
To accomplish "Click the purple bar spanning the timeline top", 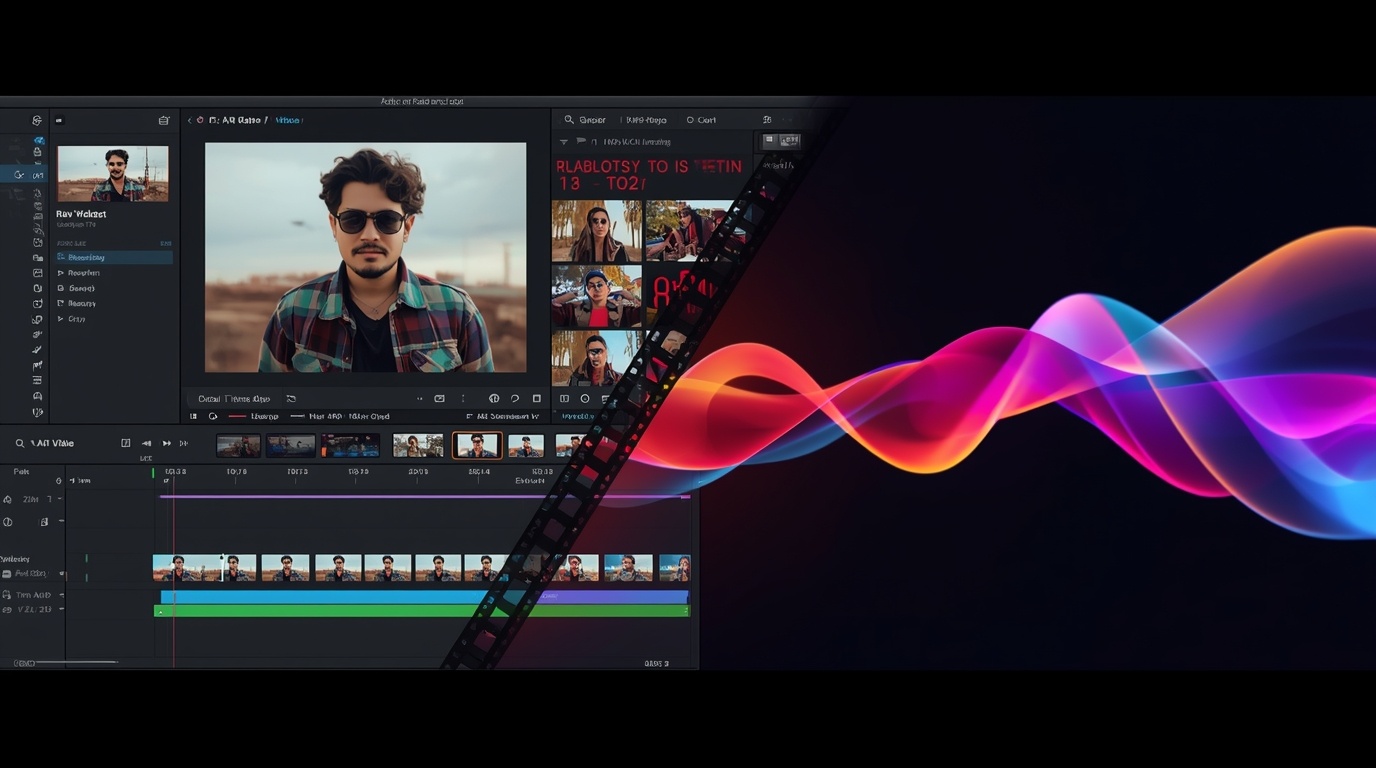I will (425, 496).
